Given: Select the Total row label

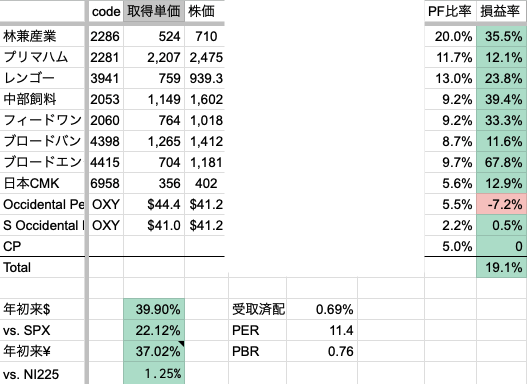Looking at the screenshot, I should pos(42,267).
